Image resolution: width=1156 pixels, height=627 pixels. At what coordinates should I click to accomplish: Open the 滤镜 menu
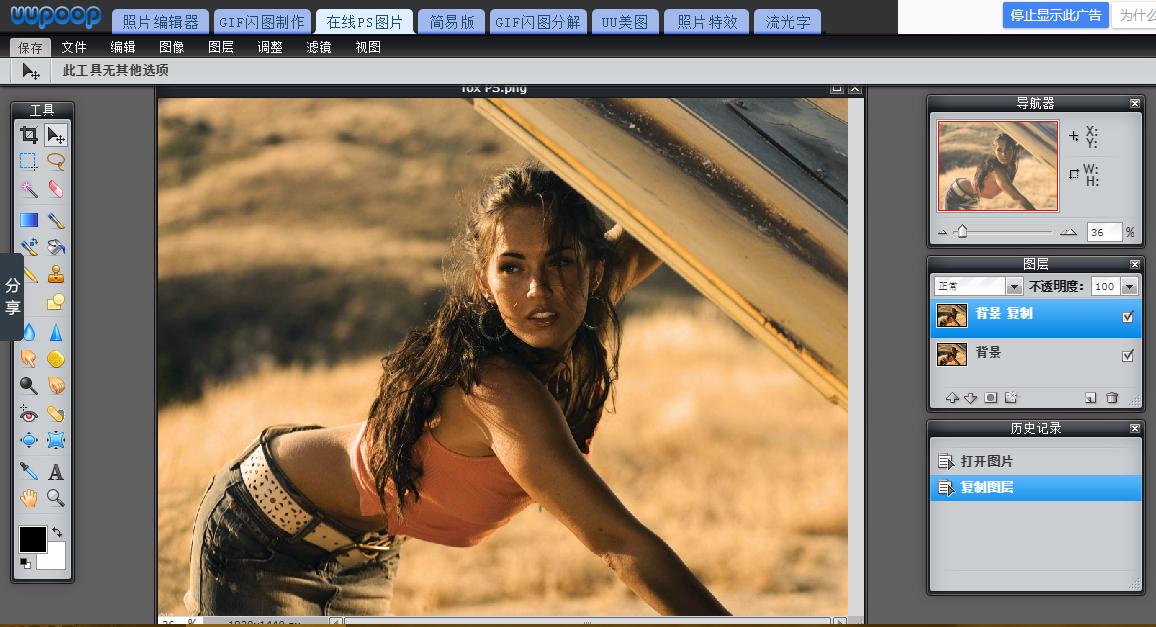pyautogui.click(x=319, y=47)
